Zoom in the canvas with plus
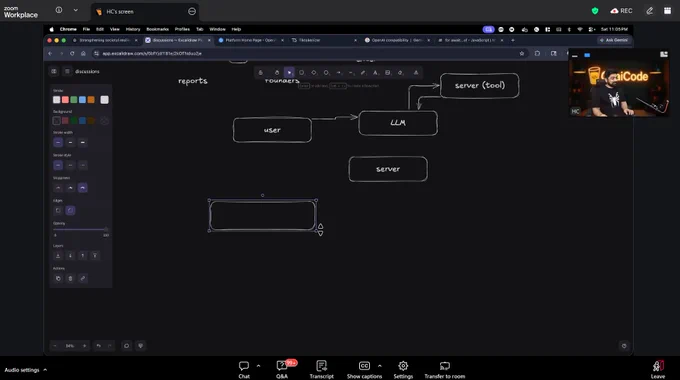Image resolution: width=680 pixels, height=380 pixels. pyautogui.click(x=84, y=346)
